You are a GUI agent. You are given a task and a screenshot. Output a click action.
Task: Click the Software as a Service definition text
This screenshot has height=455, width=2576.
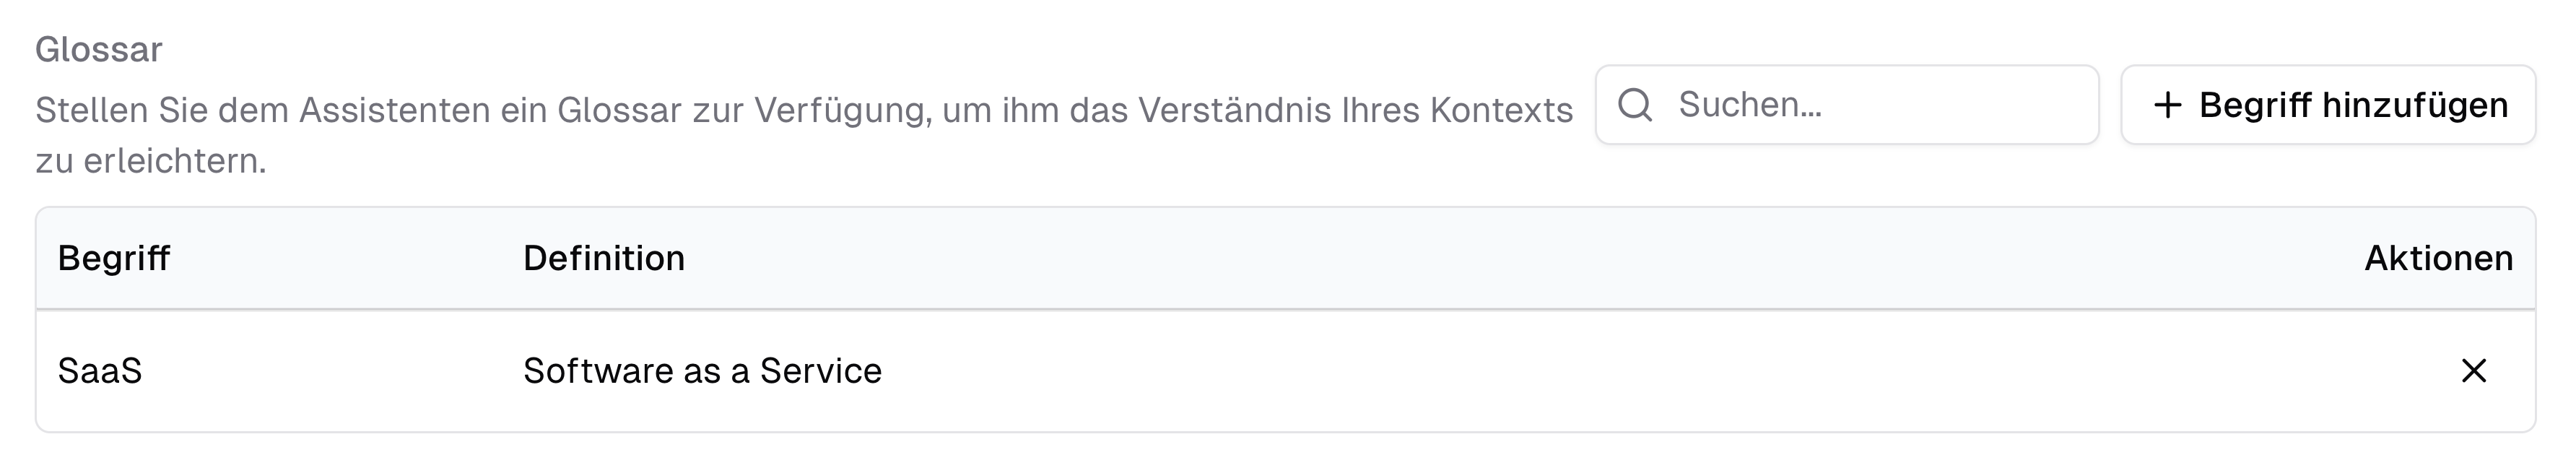tap(704, 370)
